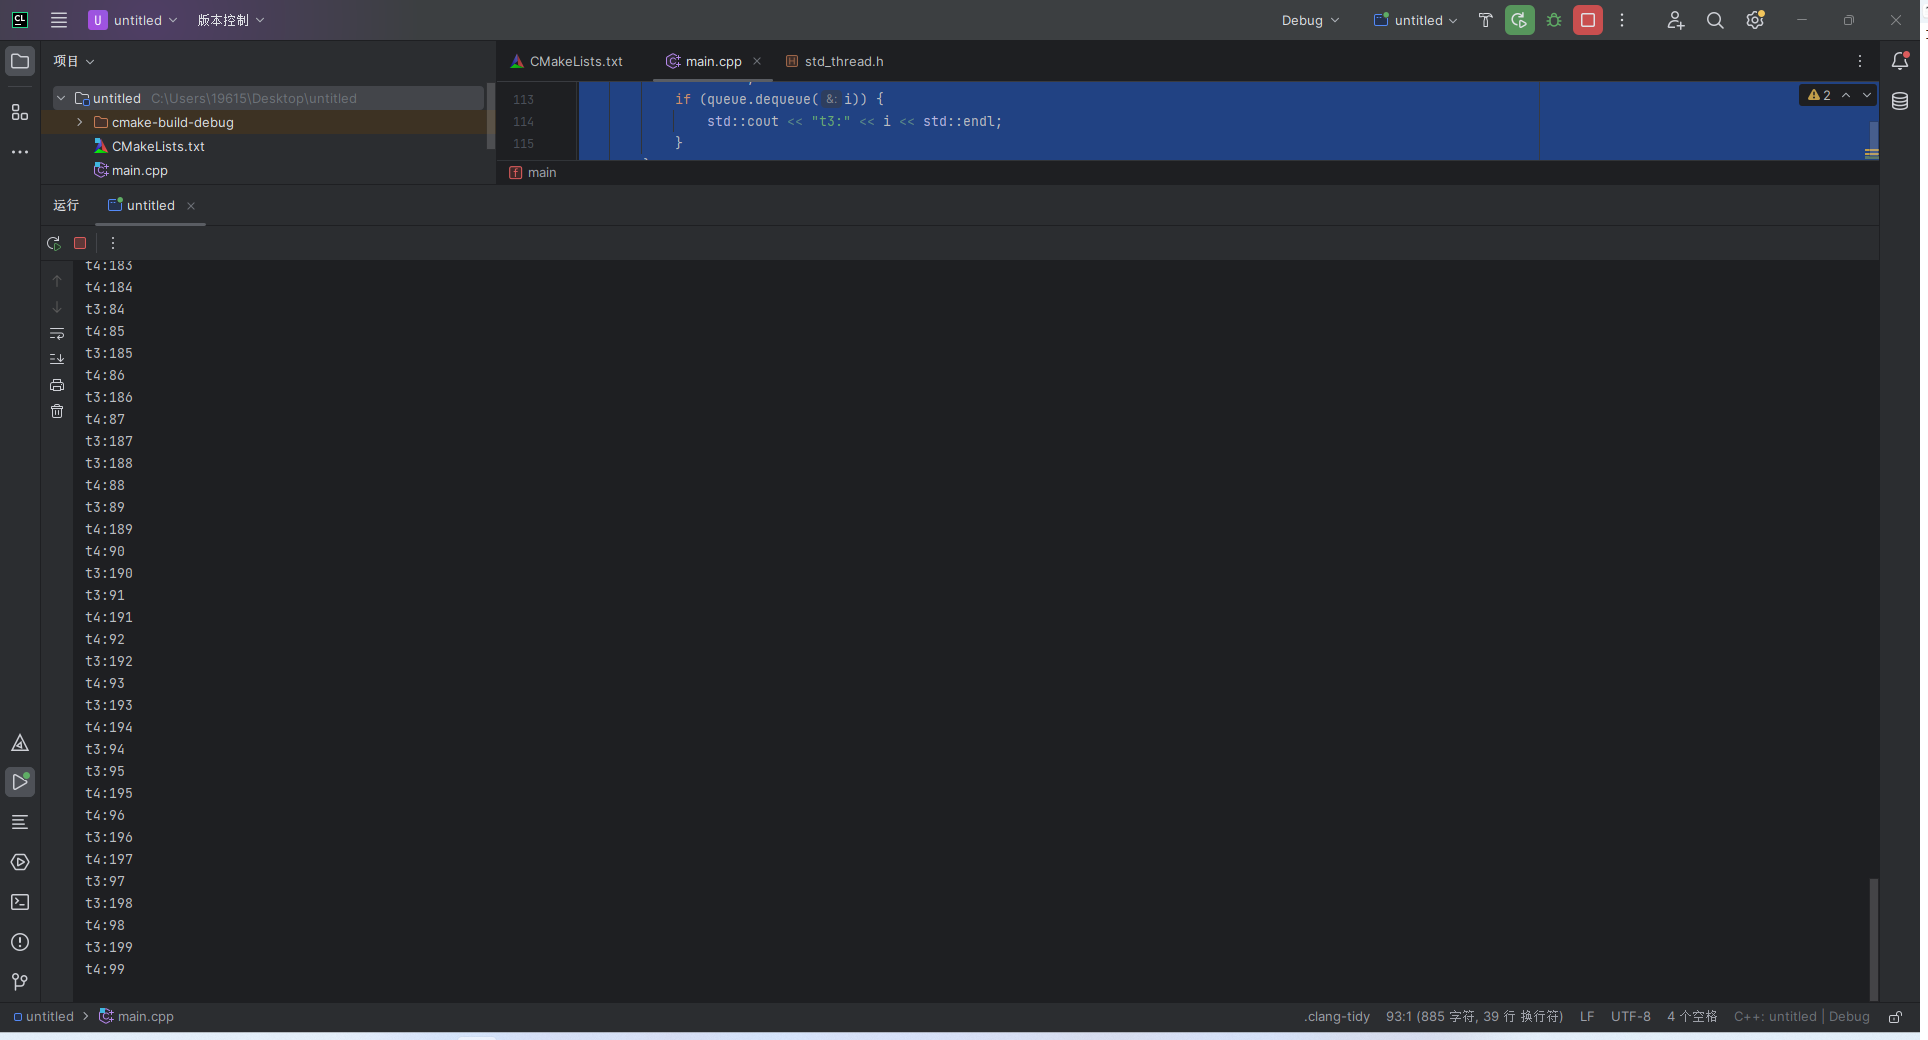The height and width of the screenshot is (1040, 1928).
Task: Go to previous highlighted warning arrow
Action: coord(1846,95)
